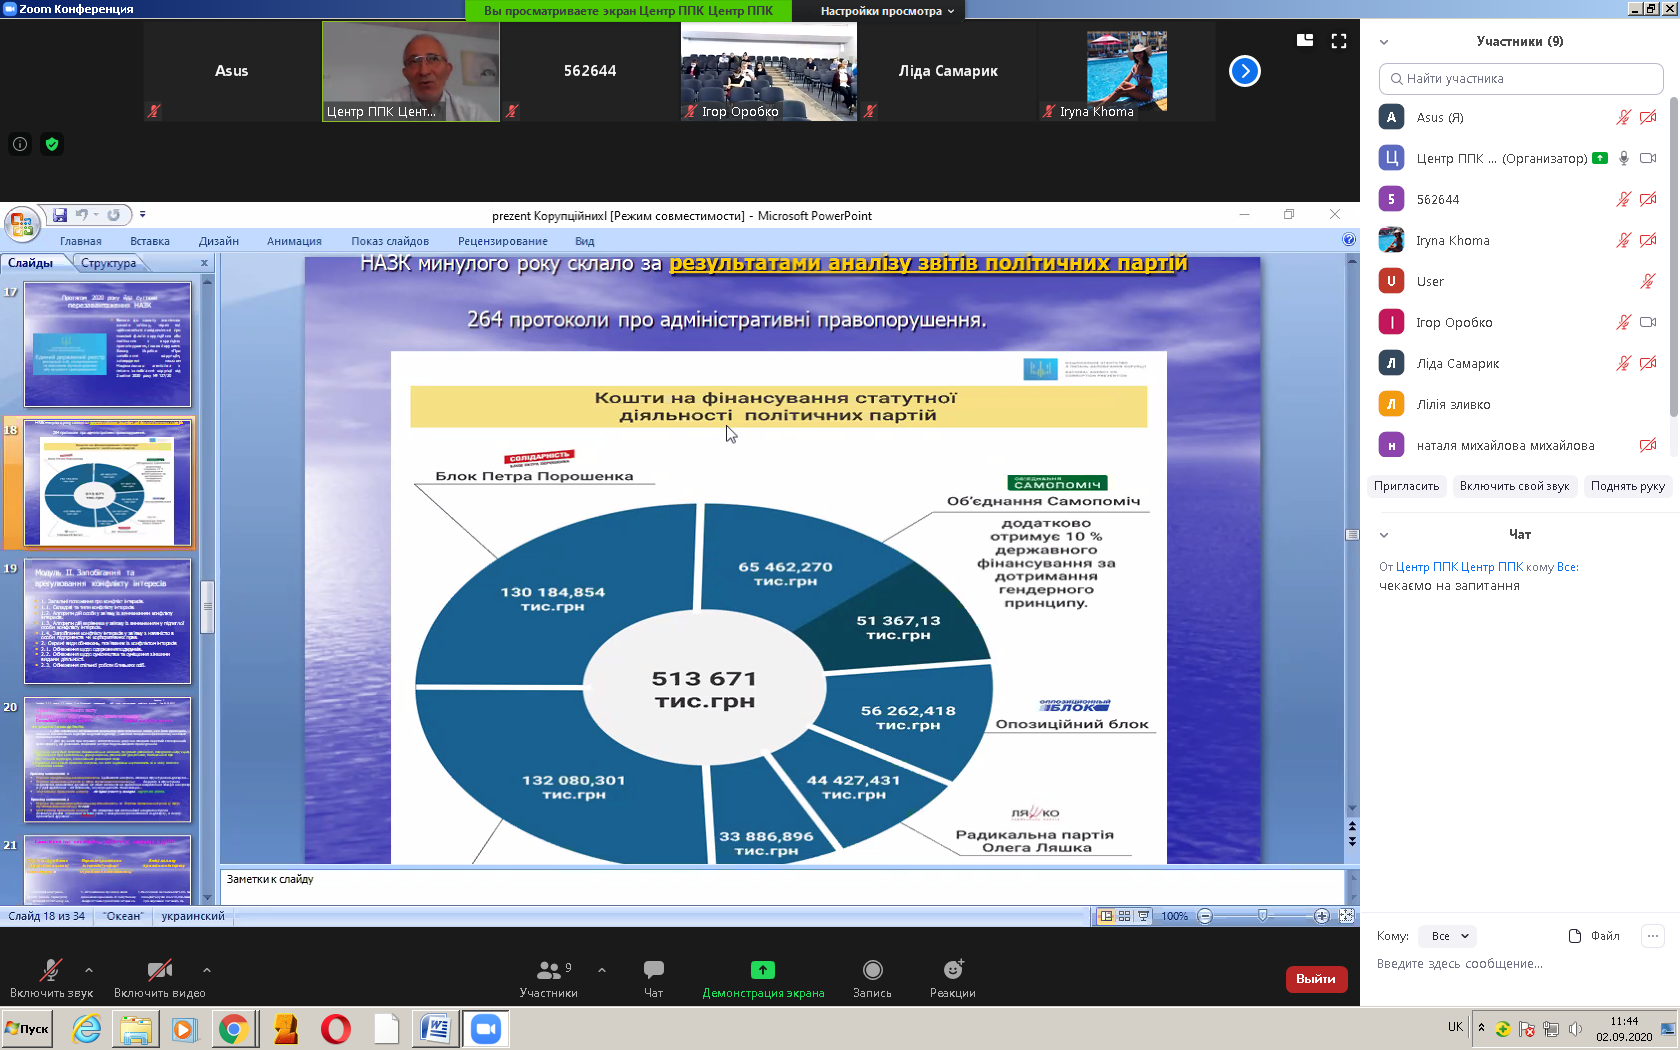Click the volume icon in system tray
1680x1050 pixels.
(1575, 1029)
